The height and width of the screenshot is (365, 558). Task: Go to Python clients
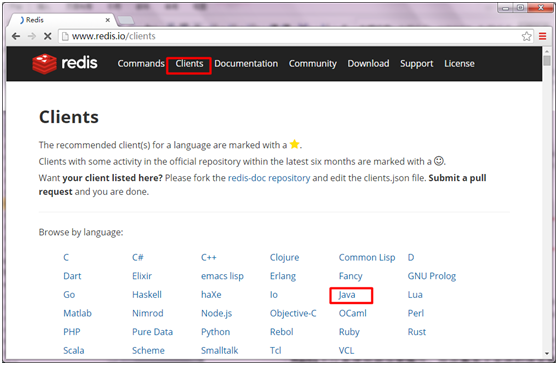coord(215,332)
